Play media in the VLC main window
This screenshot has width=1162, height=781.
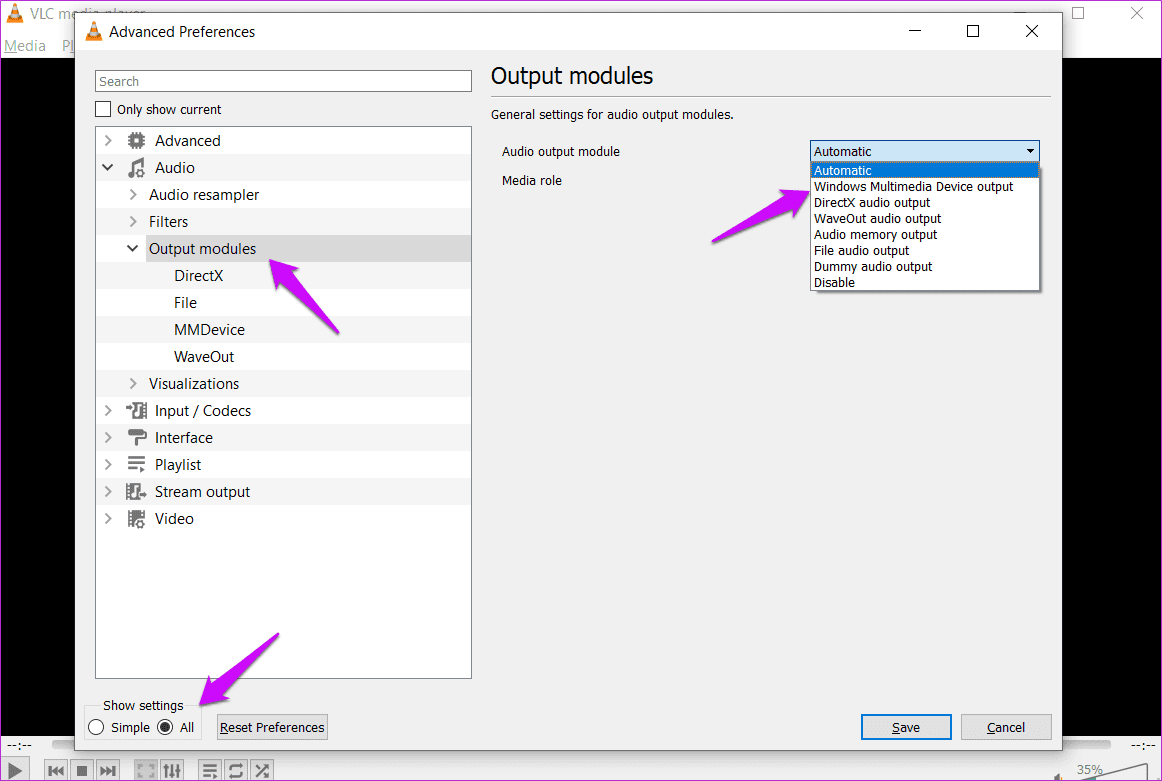15,771
